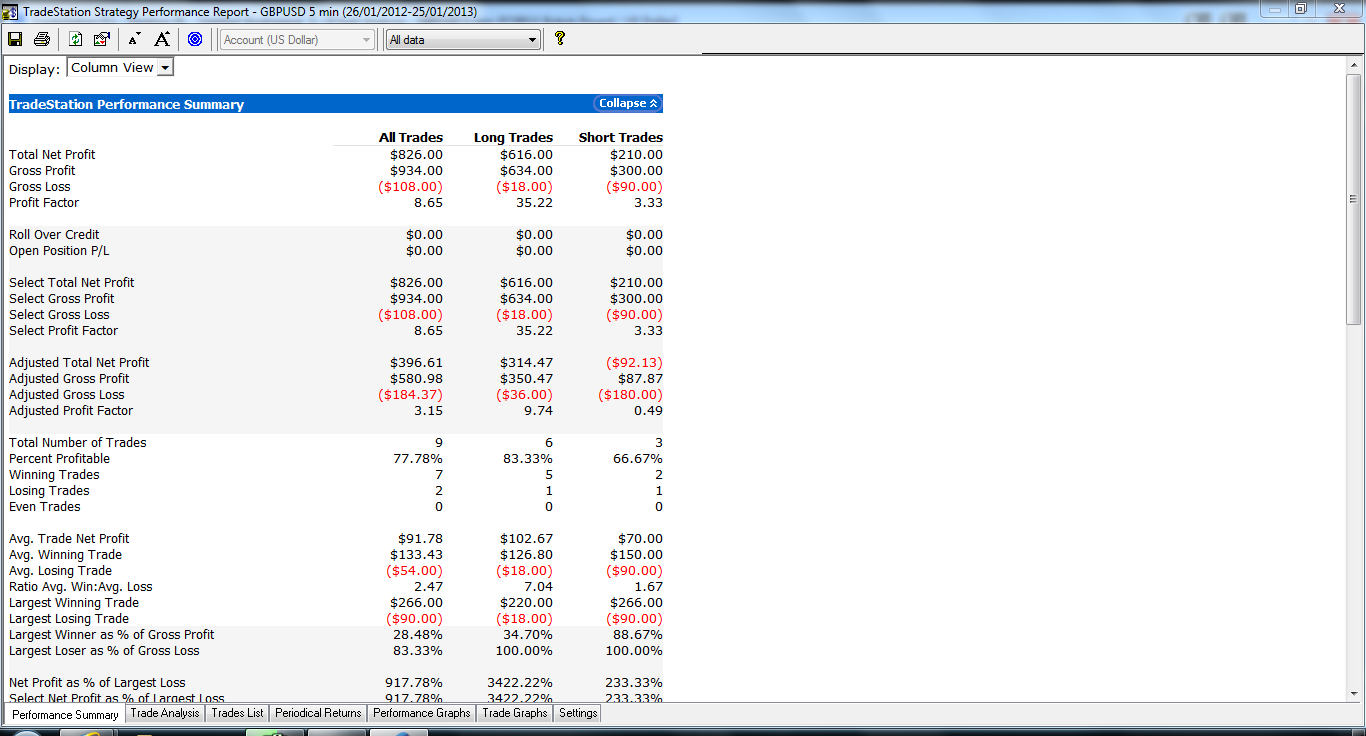This screenshot has width=1366, height=736.
Task: View the Trade Graphs tab
Action: [515, 713]
